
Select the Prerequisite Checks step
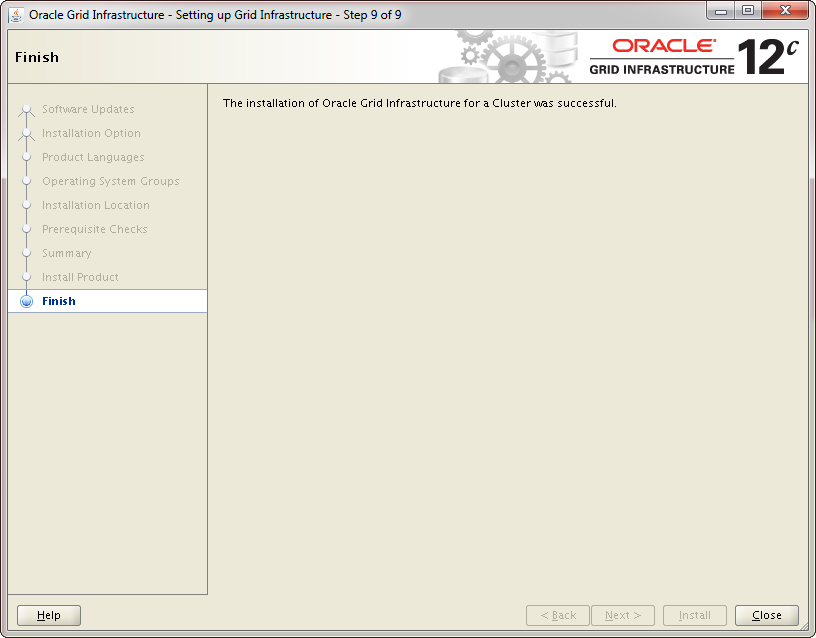(x=94, y=229)
